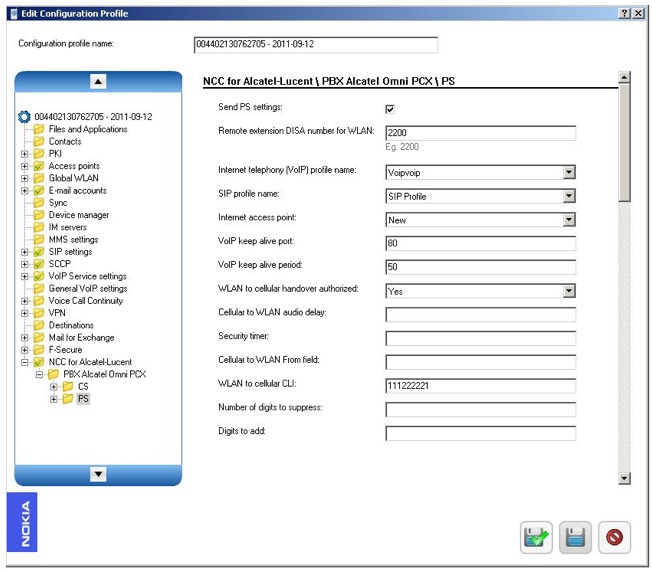The width and height of the screenshot is (652, 572).
Task: Click the tree panel scroll-up arrow button
Action: coord(98,82)
